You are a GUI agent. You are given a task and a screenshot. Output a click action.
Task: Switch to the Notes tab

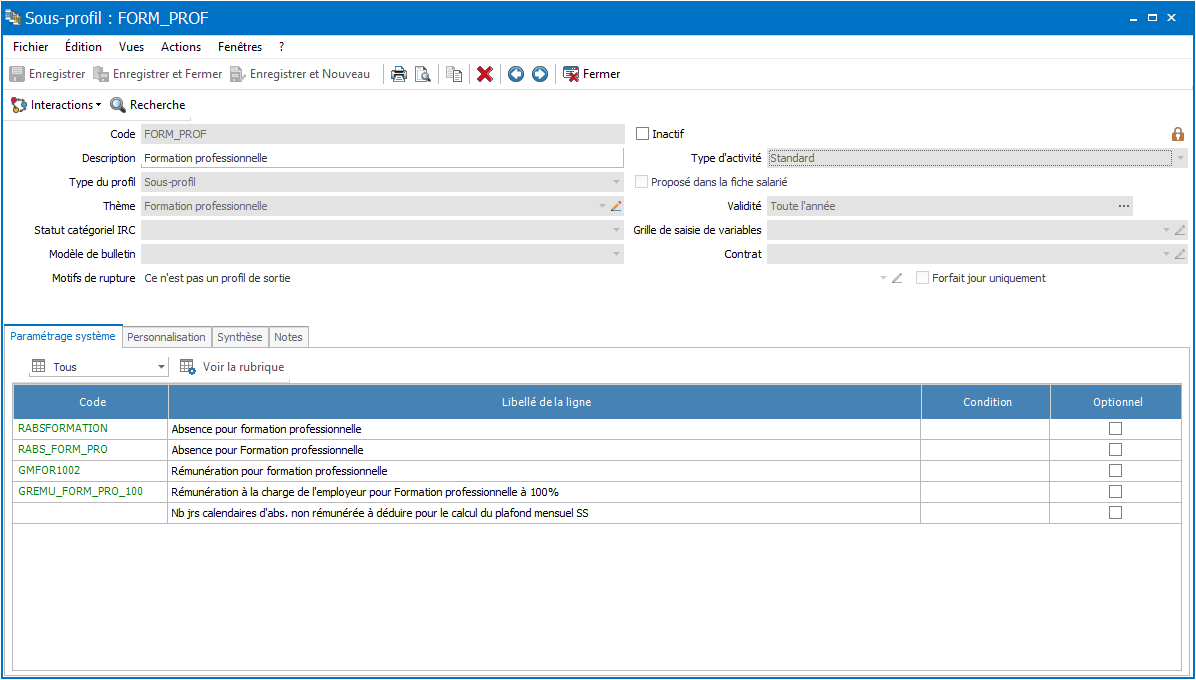(x=288, y=337)
